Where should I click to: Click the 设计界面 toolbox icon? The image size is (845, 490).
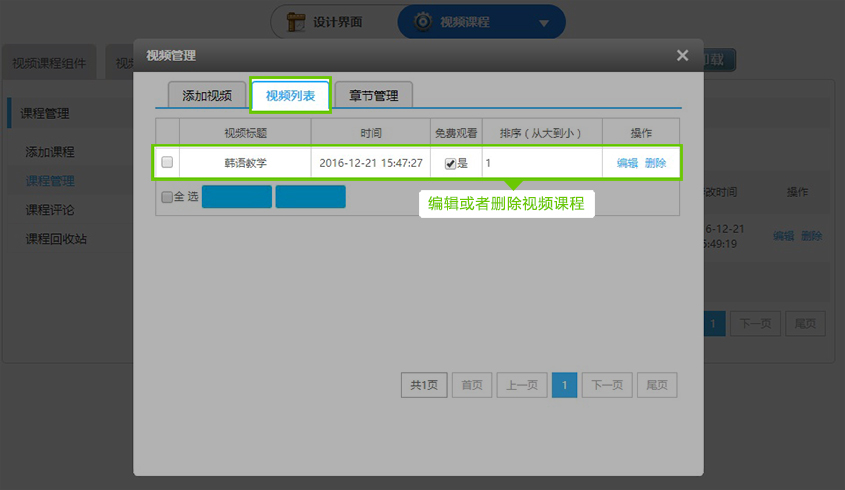pos(296,22)
